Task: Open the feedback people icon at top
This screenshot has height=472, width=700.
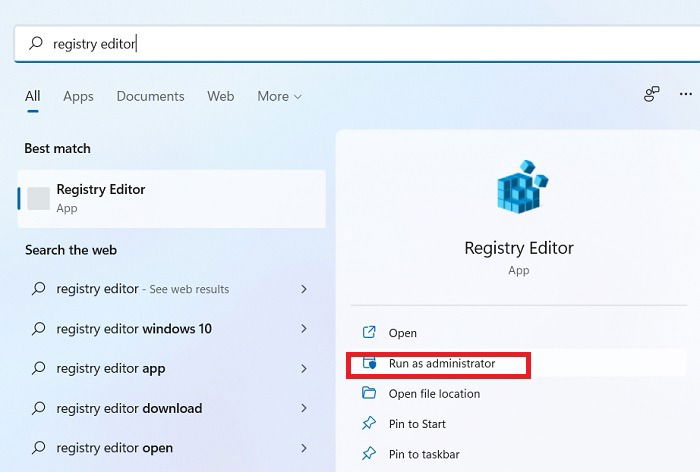Action: click(x=652, y=94)
